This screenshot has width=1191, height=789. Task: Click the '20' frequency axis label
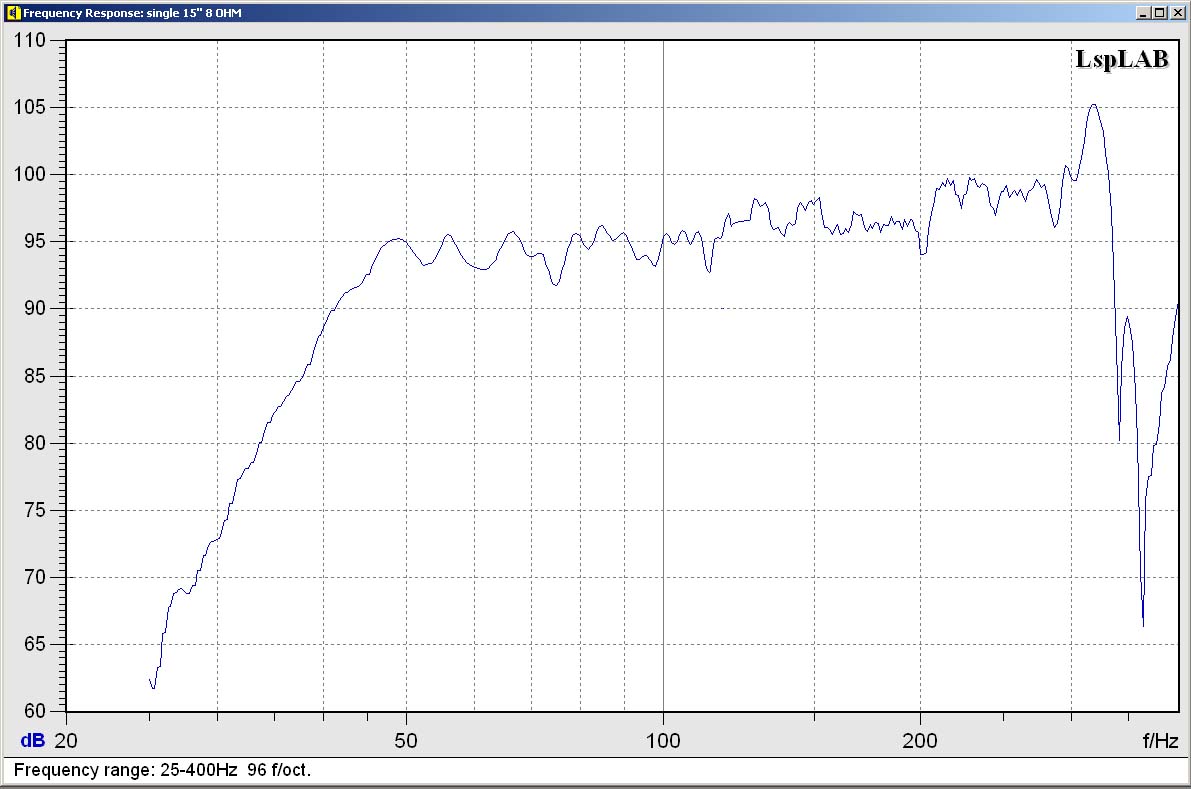pyautogui.click(x=66, y=741)
